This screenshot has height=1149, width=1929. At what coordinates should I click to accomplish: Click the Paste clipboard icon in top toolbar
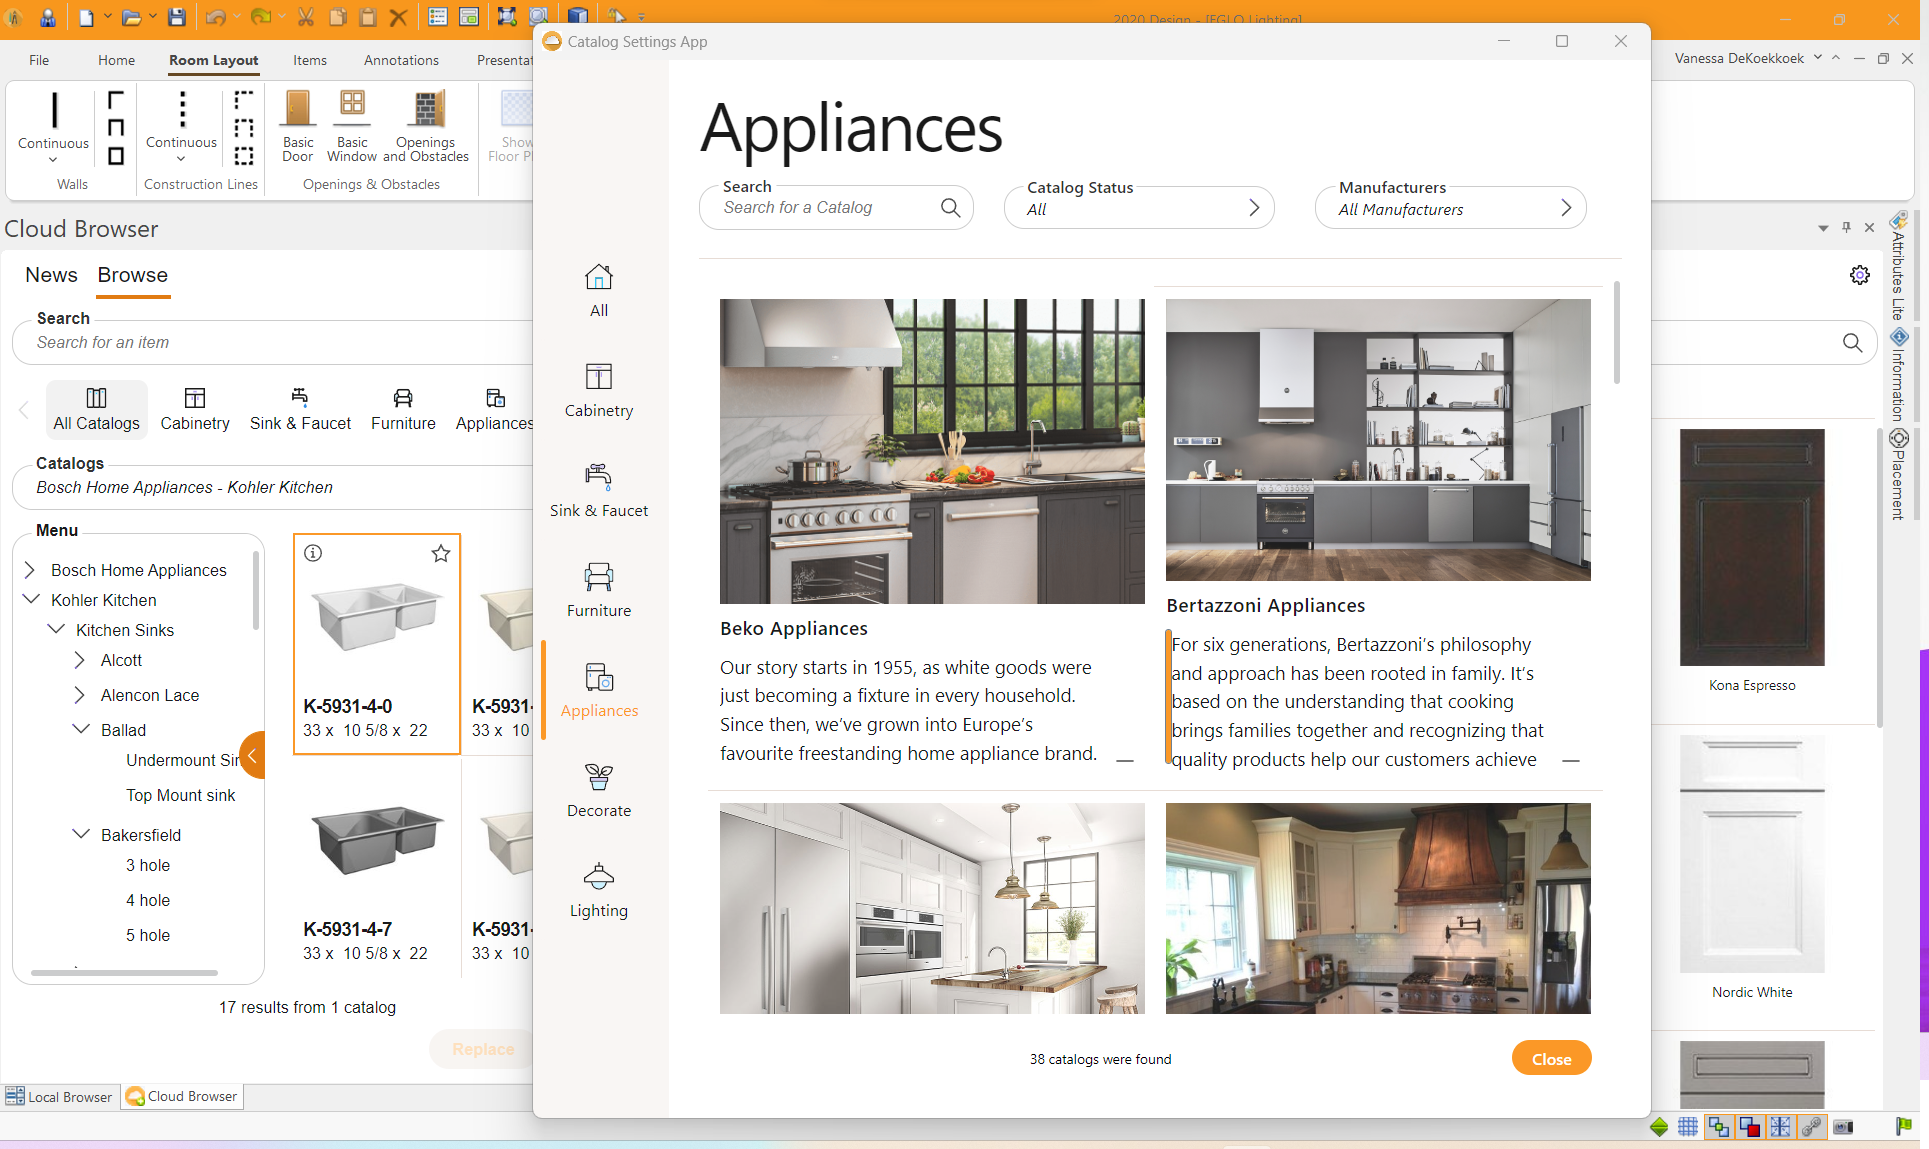tap(368, 17)
